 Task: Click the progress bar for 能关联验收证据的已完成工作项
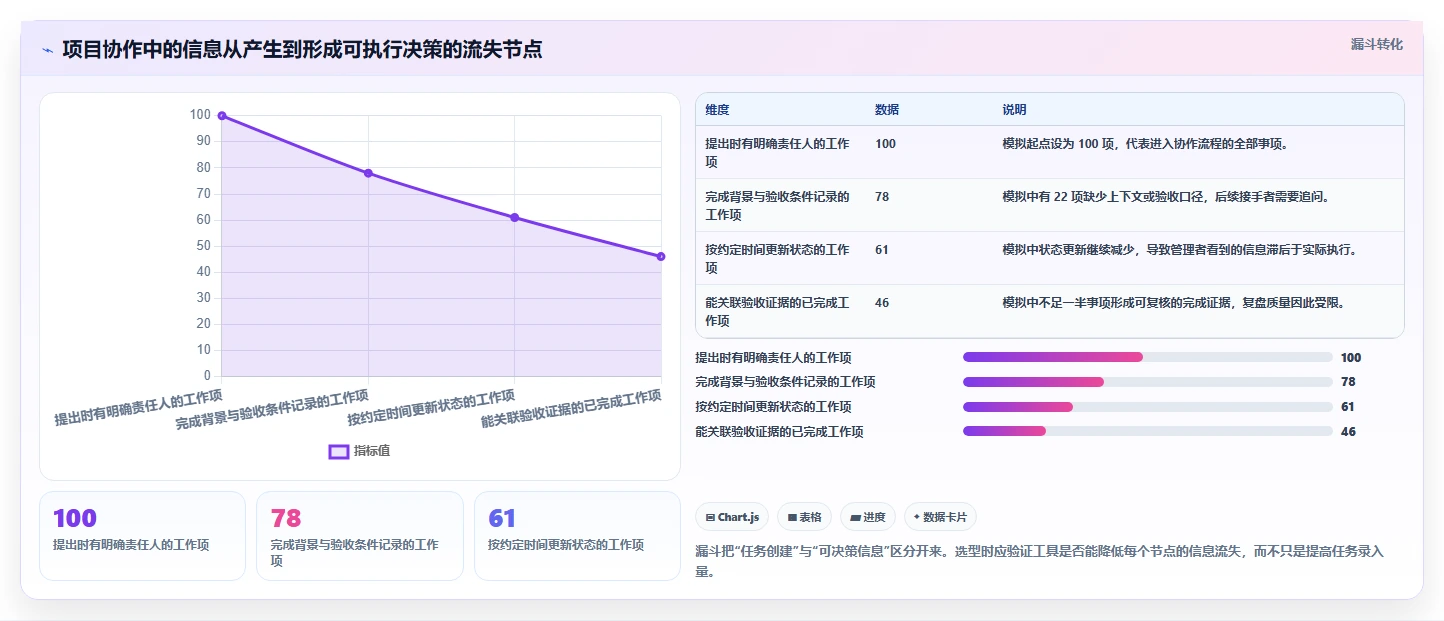1148,432
